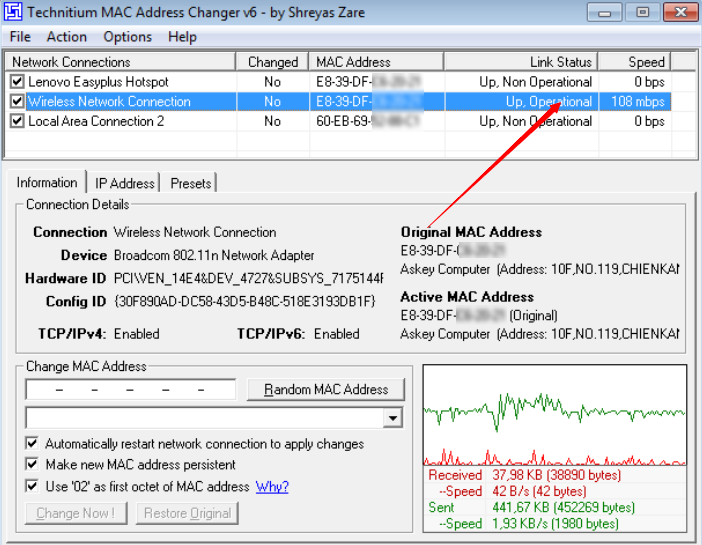The width and height of the screenshot is (702, 545).
Task: Click the network traffic graph
Action: click(x=554, y=415)
